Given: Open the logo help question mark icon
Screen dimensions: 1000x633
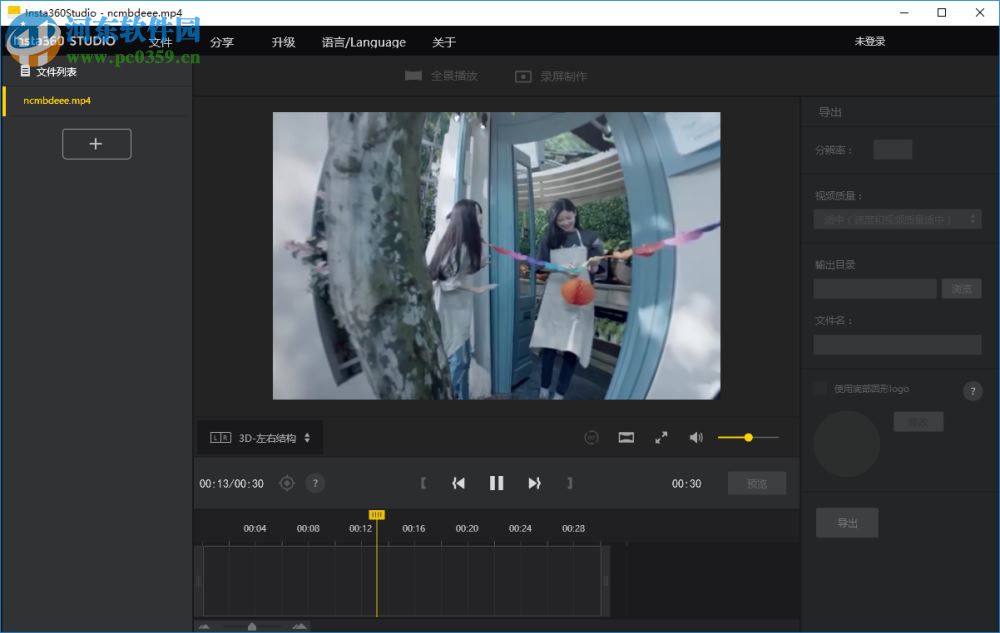Looking at the screenshot, I should point(972,391).
